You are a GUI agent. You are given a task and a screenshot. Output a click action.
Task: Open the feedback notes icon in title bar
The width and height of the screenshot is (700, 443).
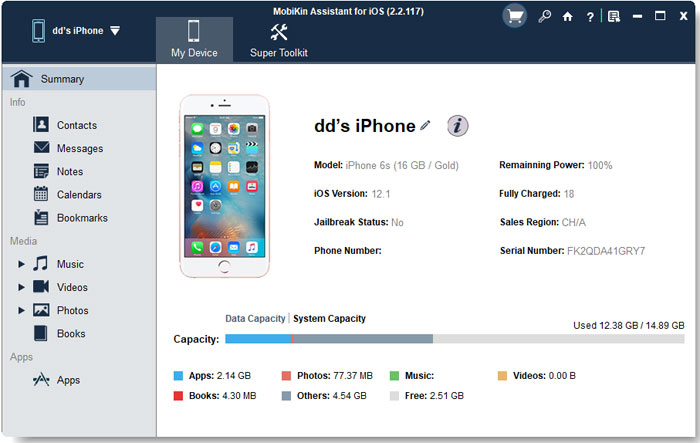614,17
